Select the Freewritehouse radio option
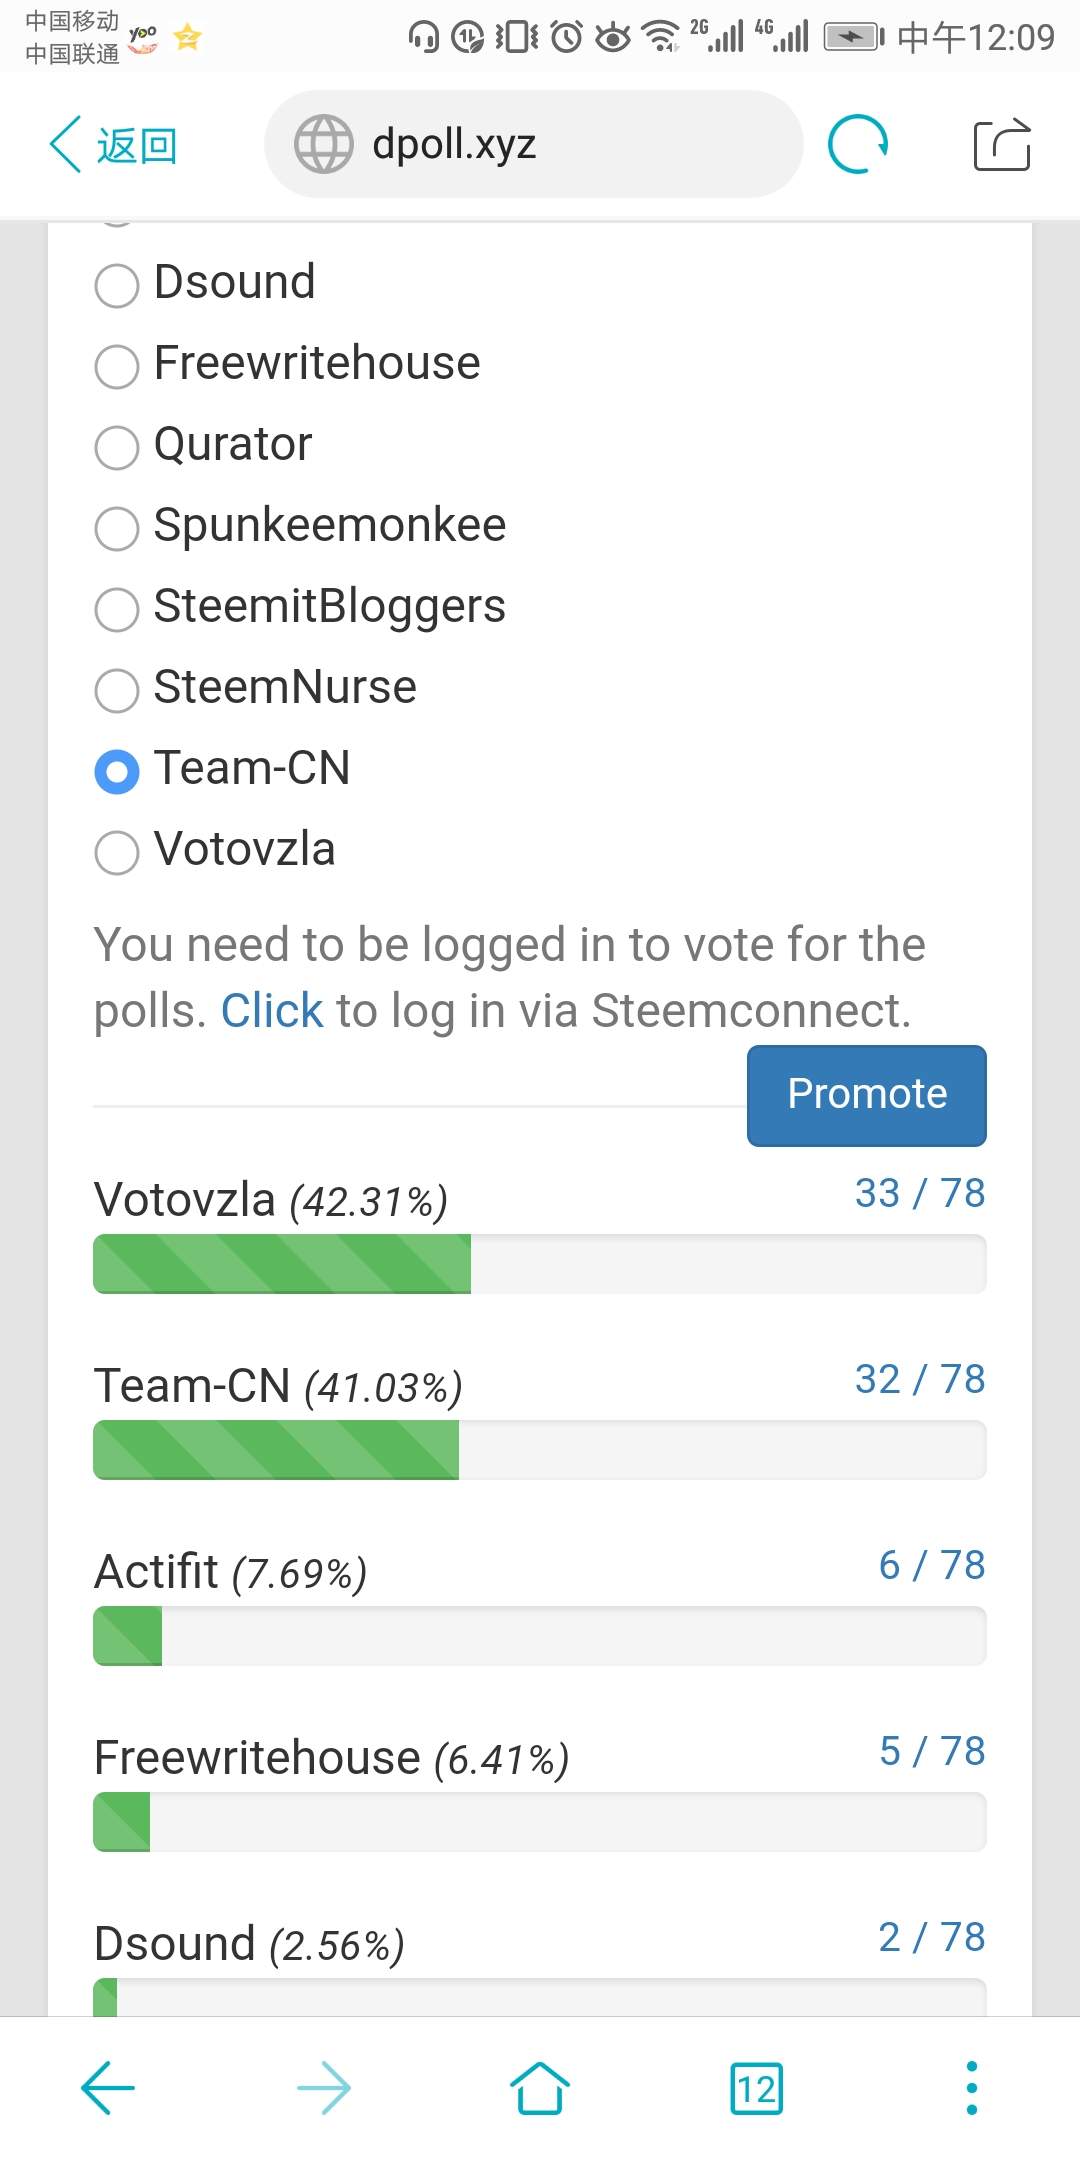1080x2160 pixels. click(x=117, y=366)
